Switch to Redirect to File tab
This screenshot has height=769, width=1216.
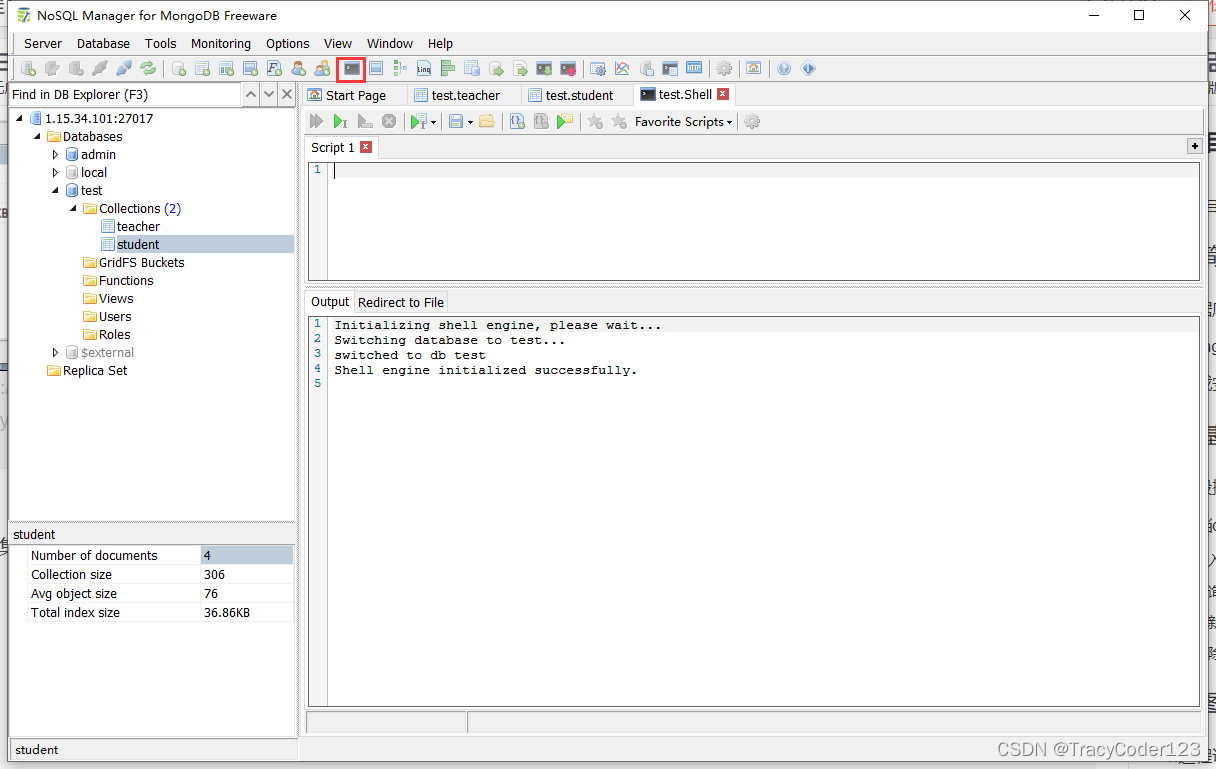401,302
